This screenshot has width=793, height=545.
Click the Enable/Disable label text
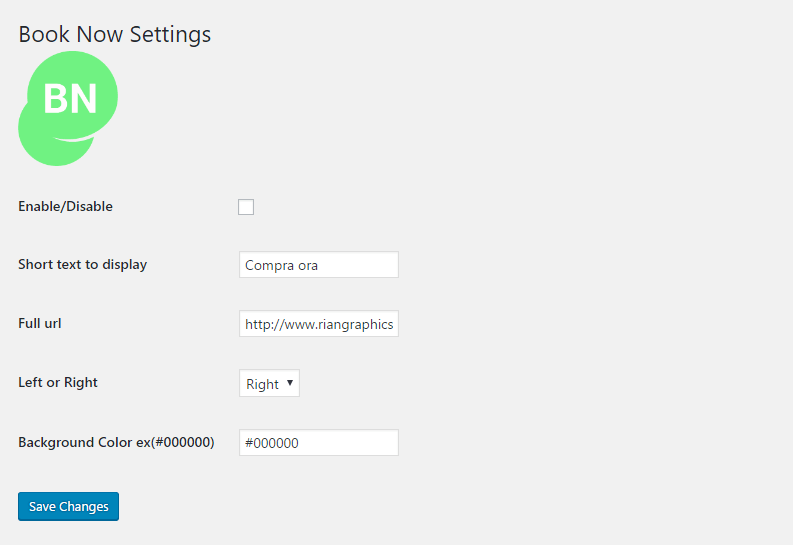[65, 206]
